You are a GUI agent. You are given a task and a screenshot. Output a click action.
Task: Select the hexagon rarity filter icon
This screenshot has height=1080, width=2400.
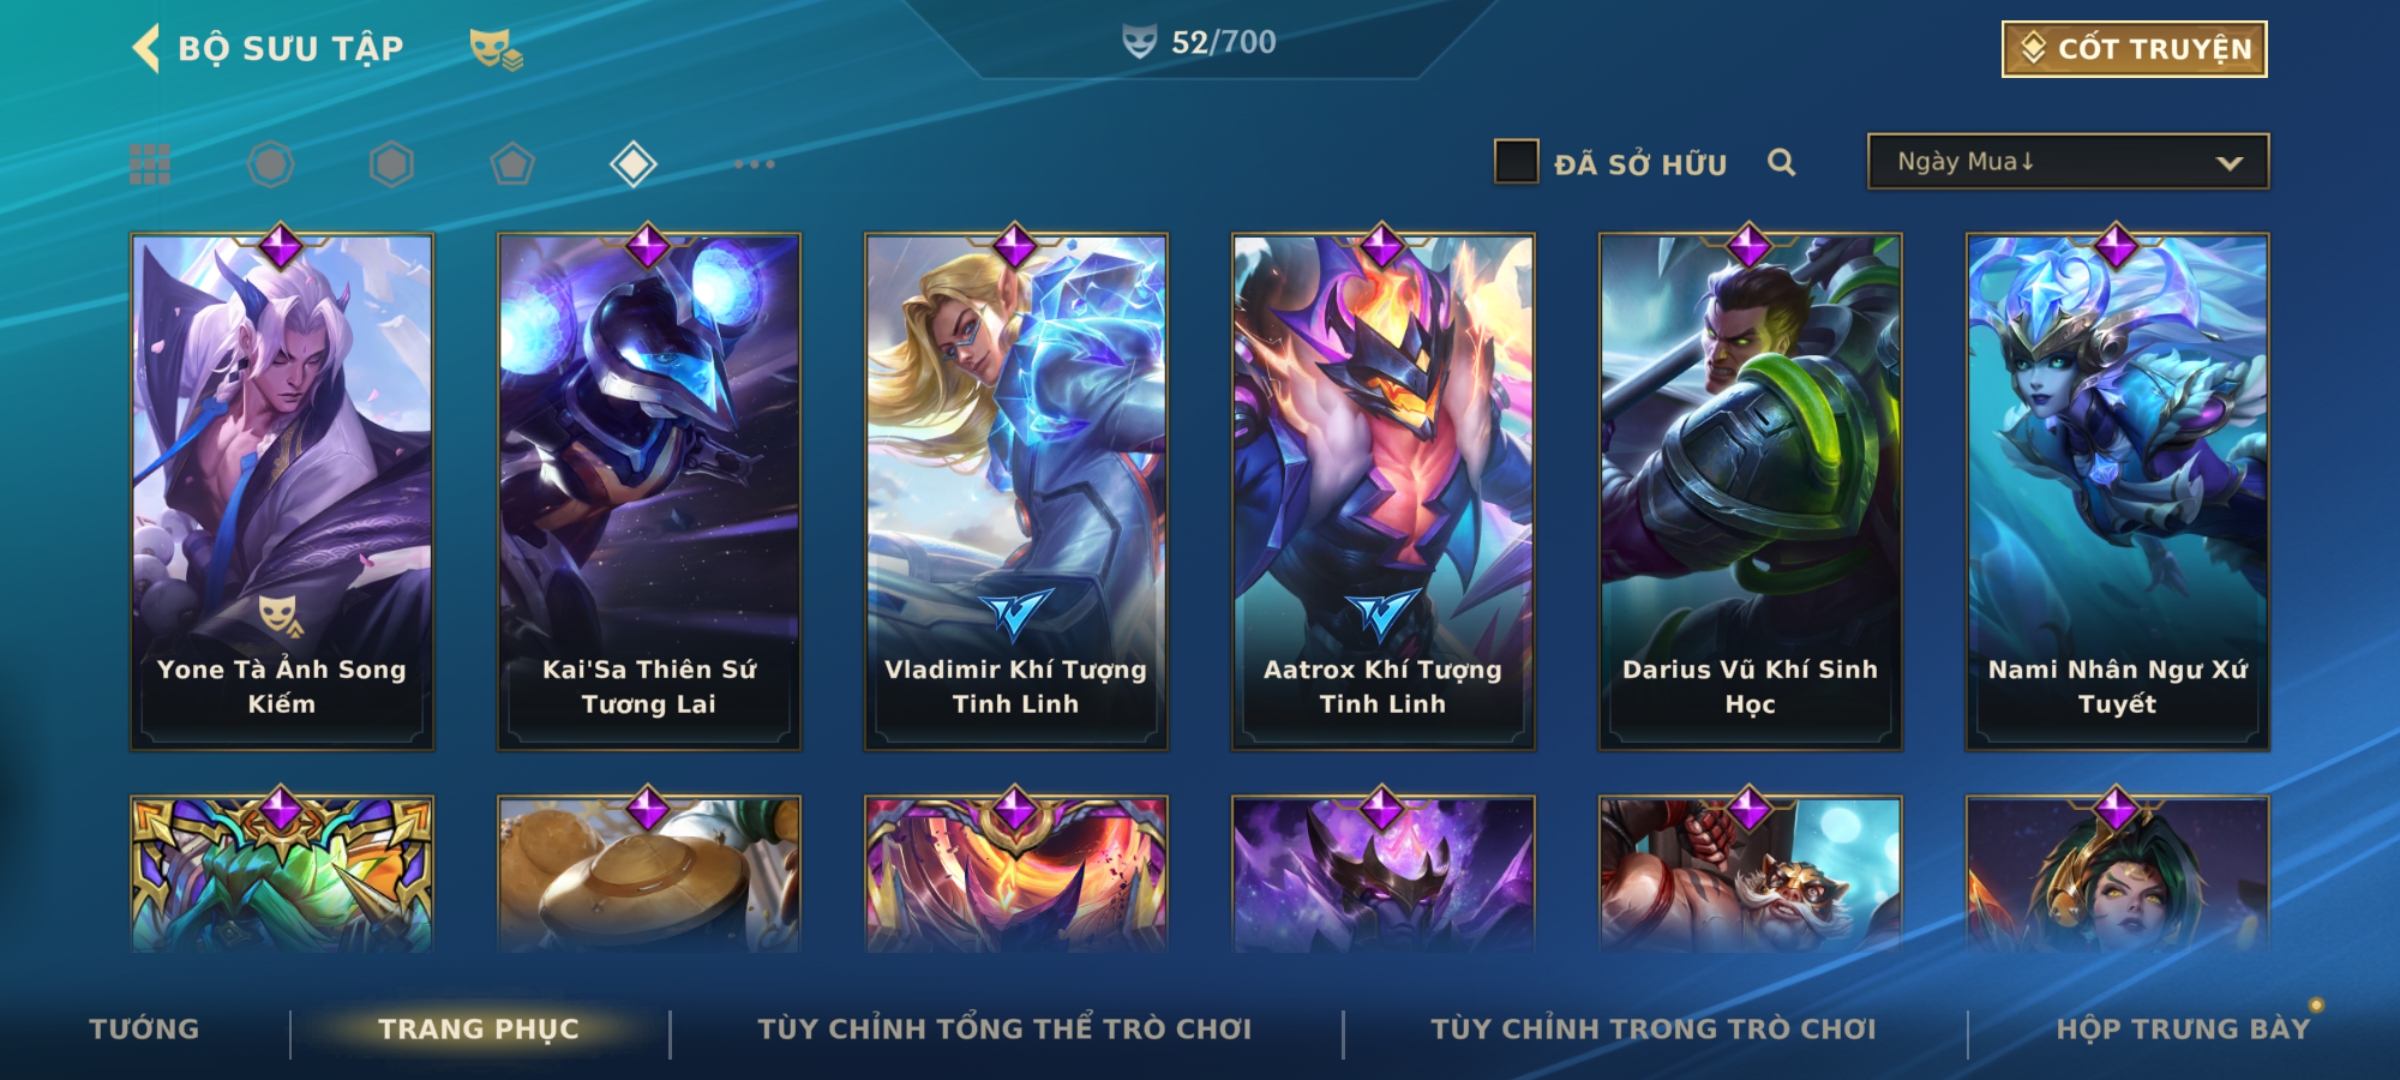click(391, 164)
